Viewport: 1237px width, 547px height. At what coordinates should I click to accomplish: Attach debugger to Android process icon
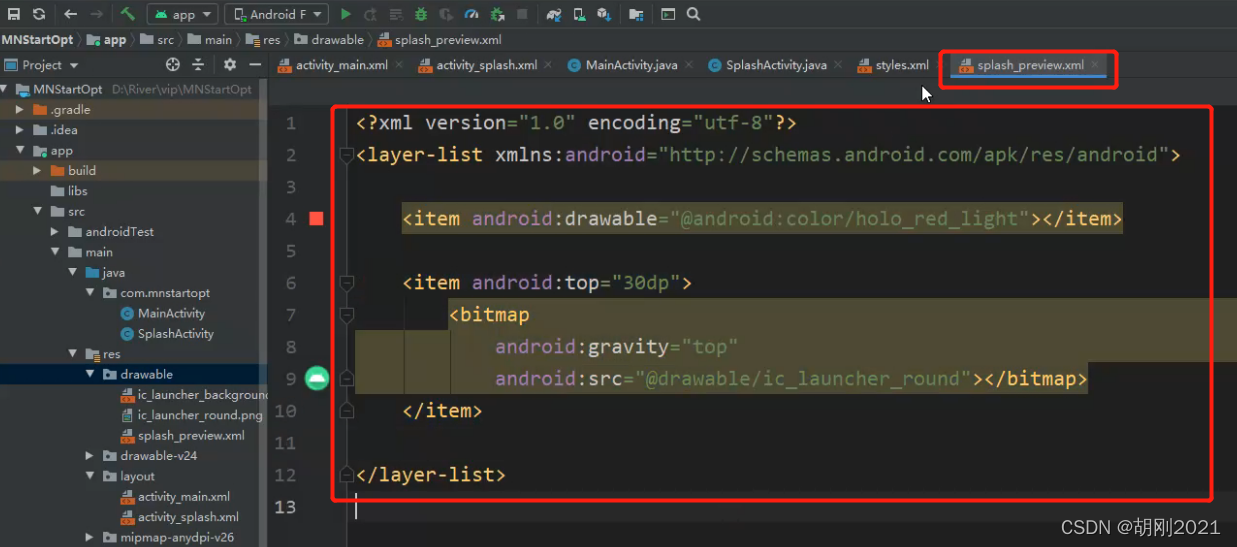(x=497, y=14)
